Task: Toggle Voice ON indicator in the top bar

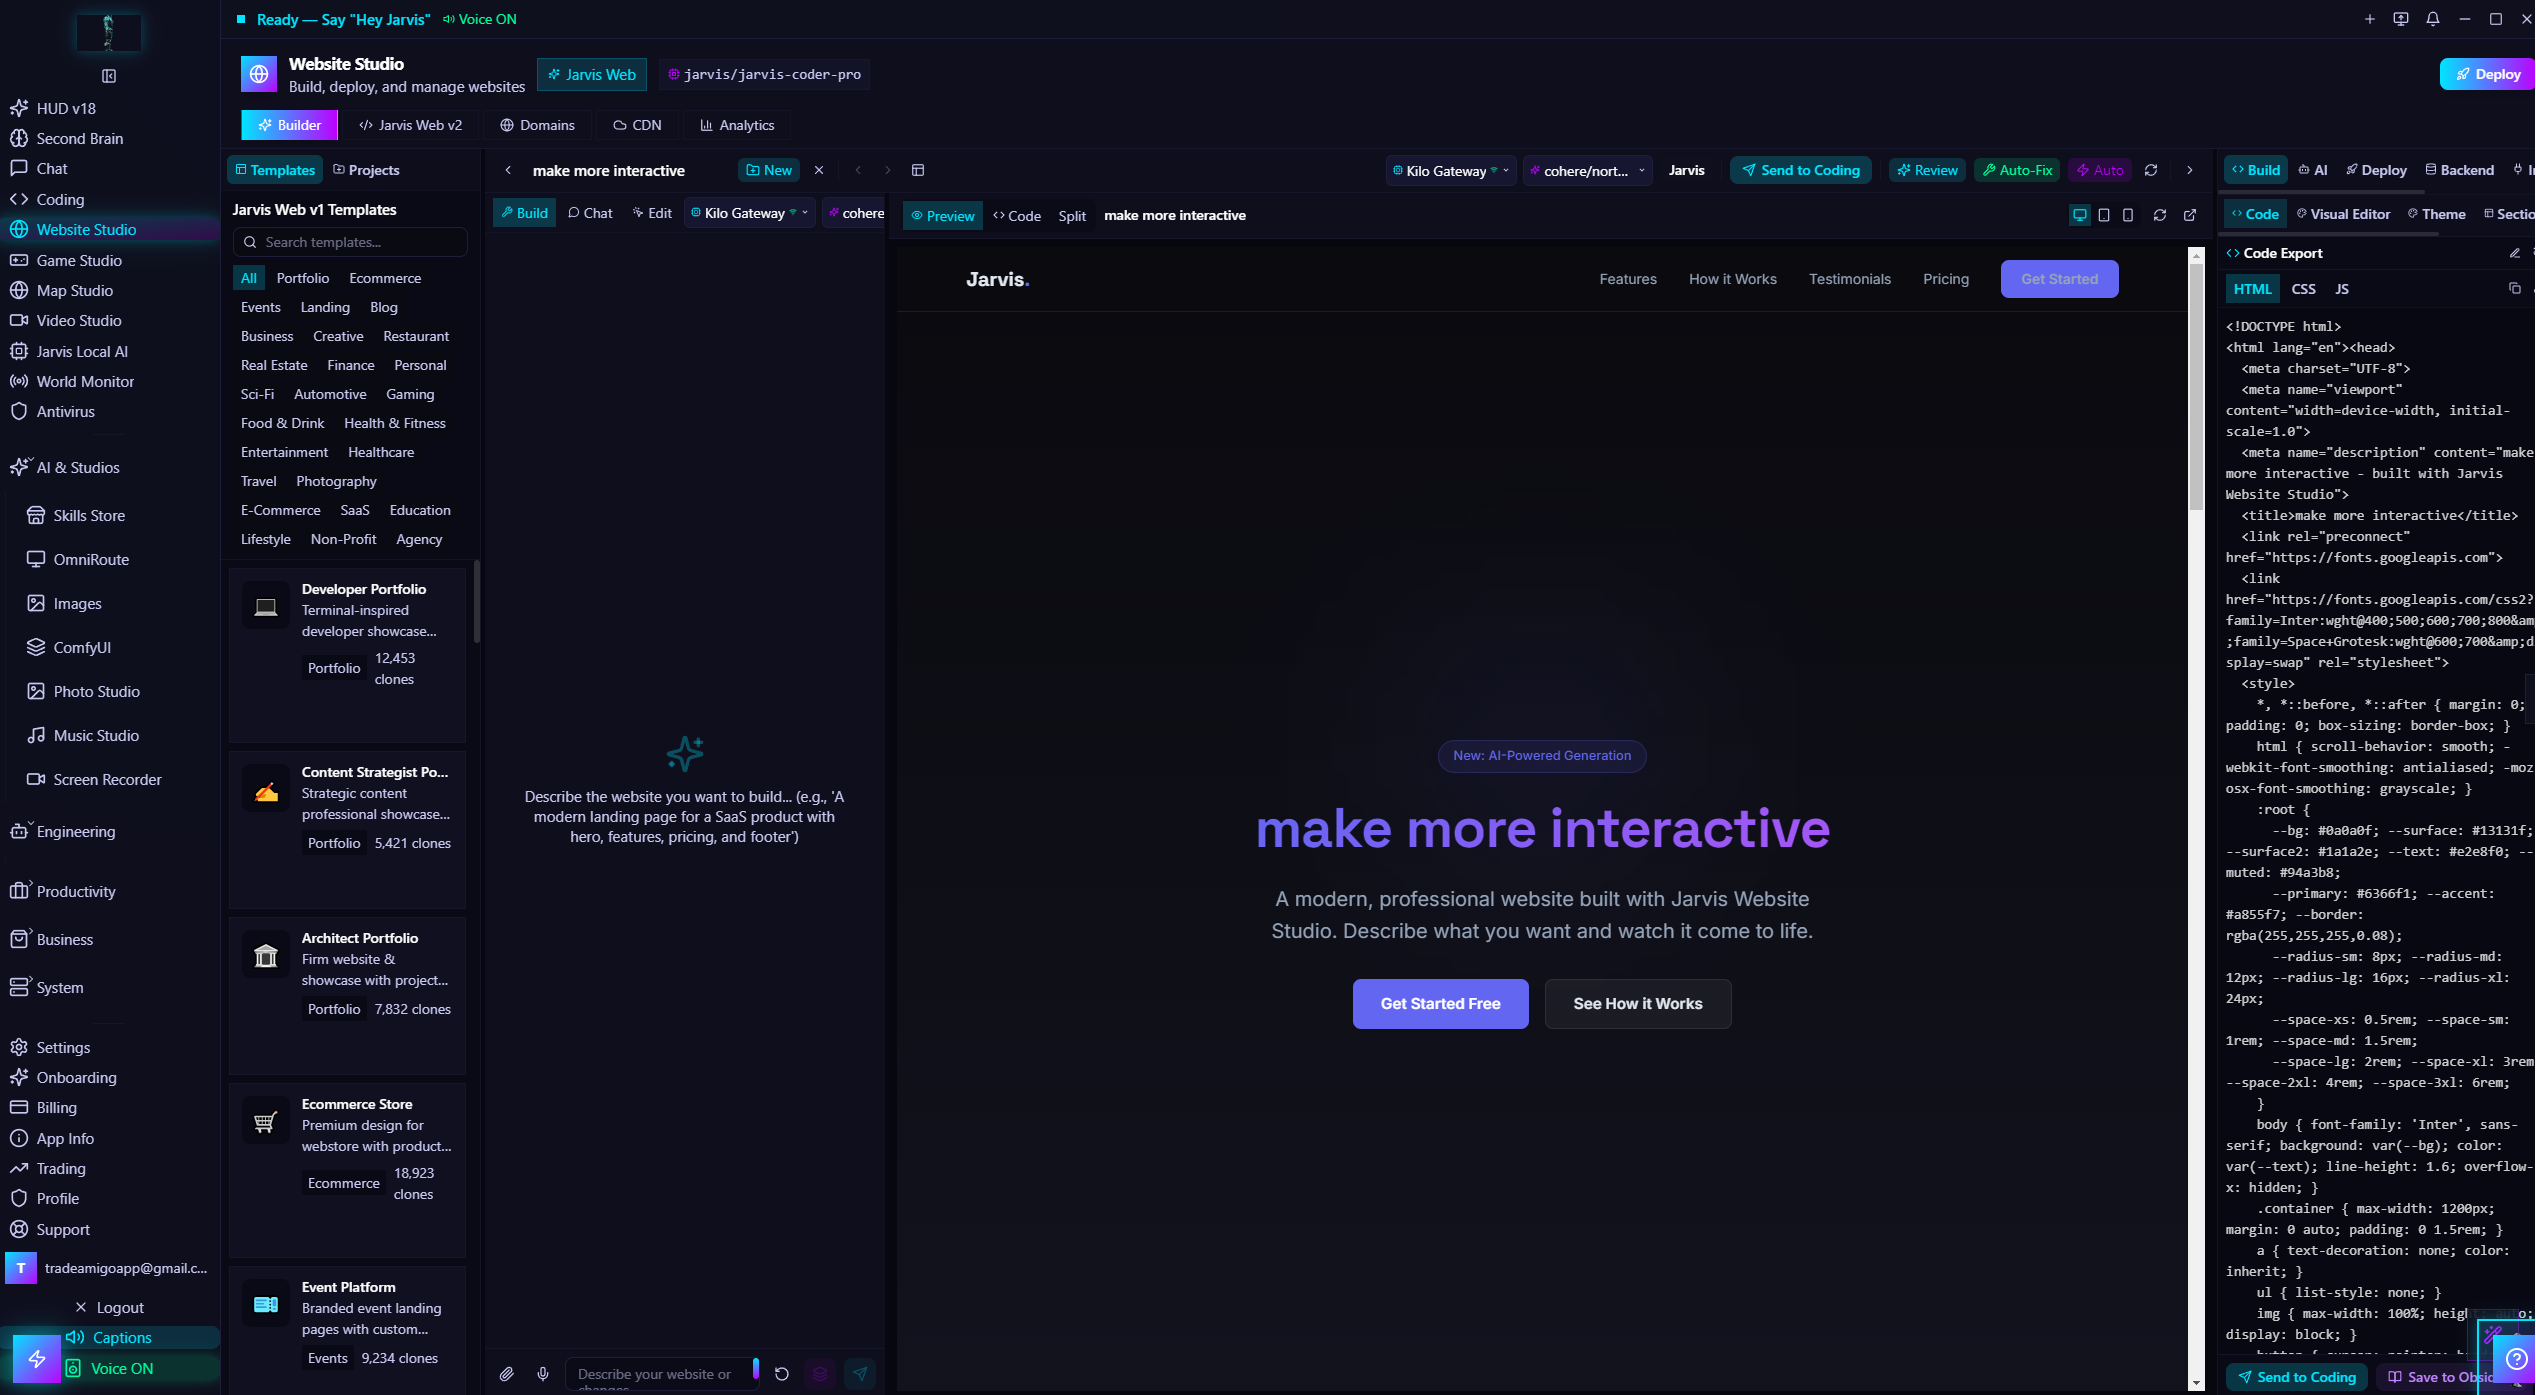Action: (x=480, y=19)
